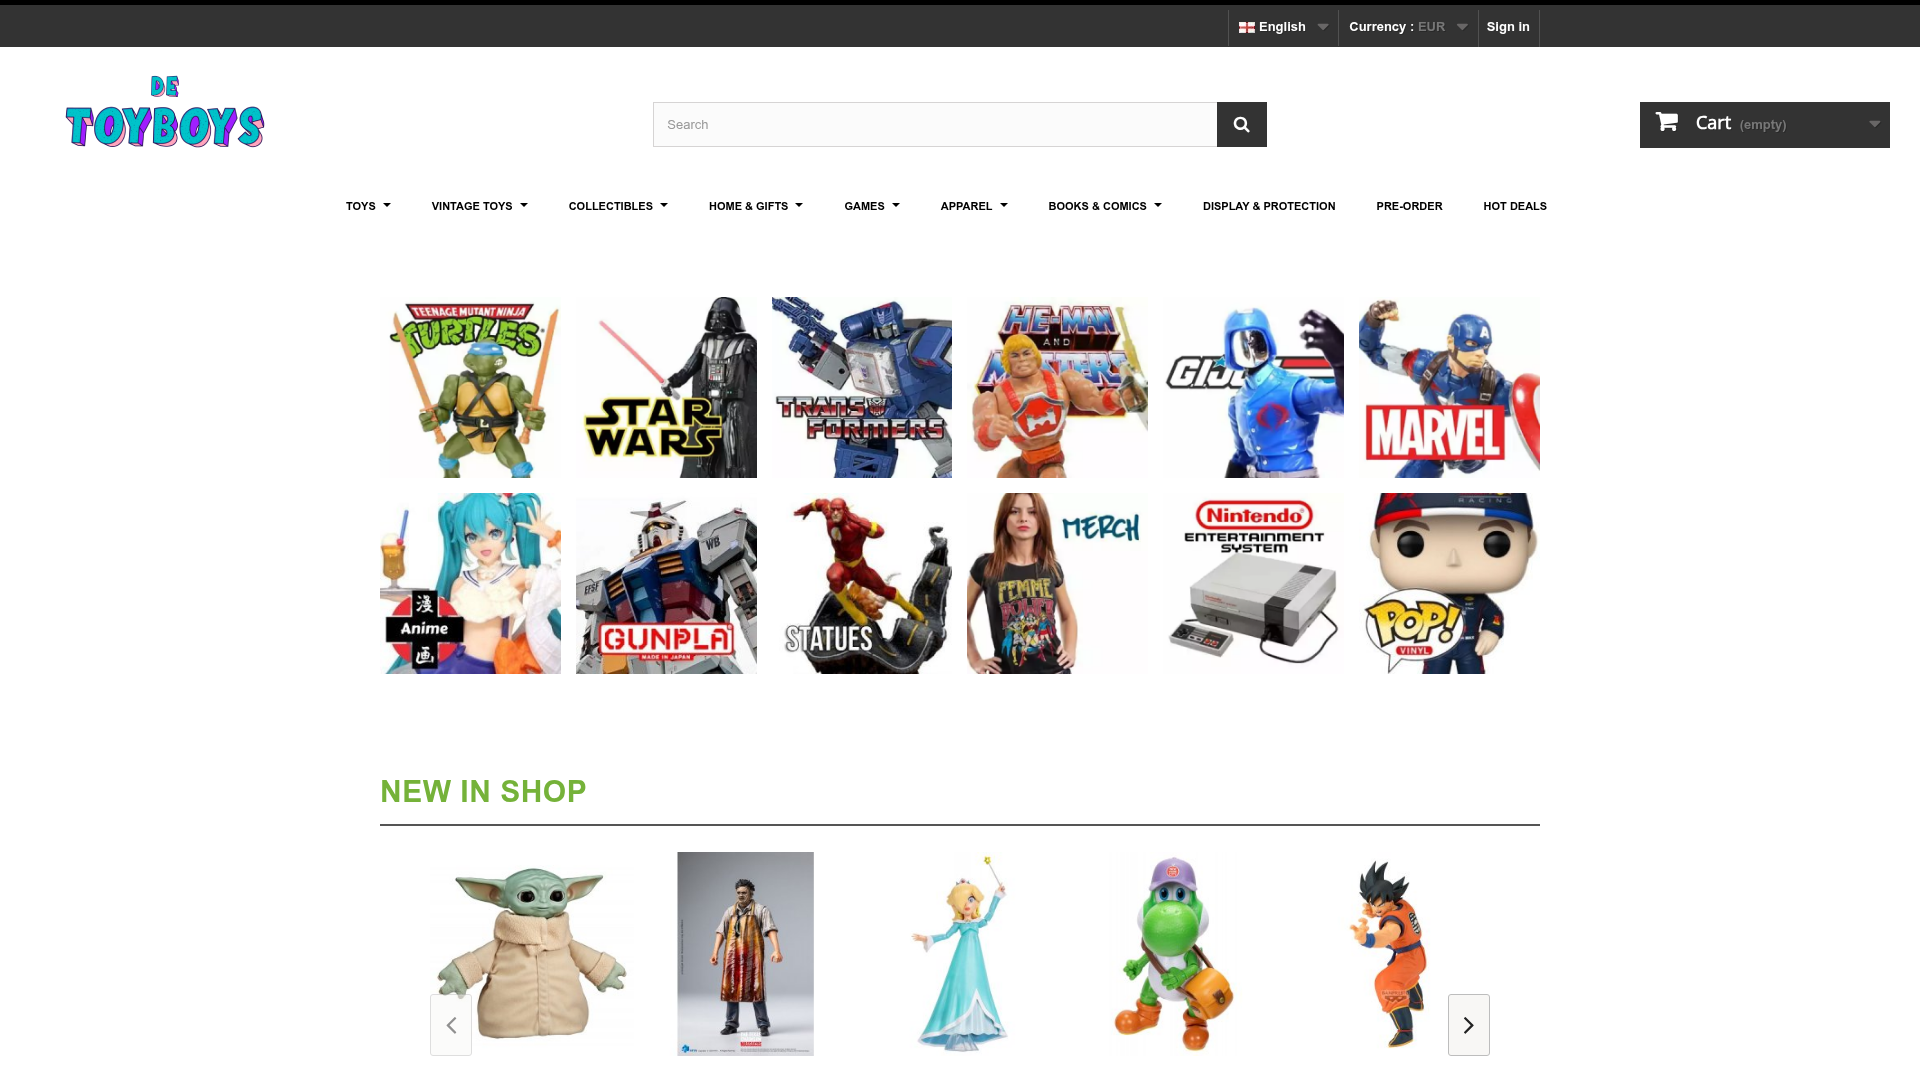
Task: Open Teenage Mutant Ninja Turtles category tile
Action: coord(470,387)
